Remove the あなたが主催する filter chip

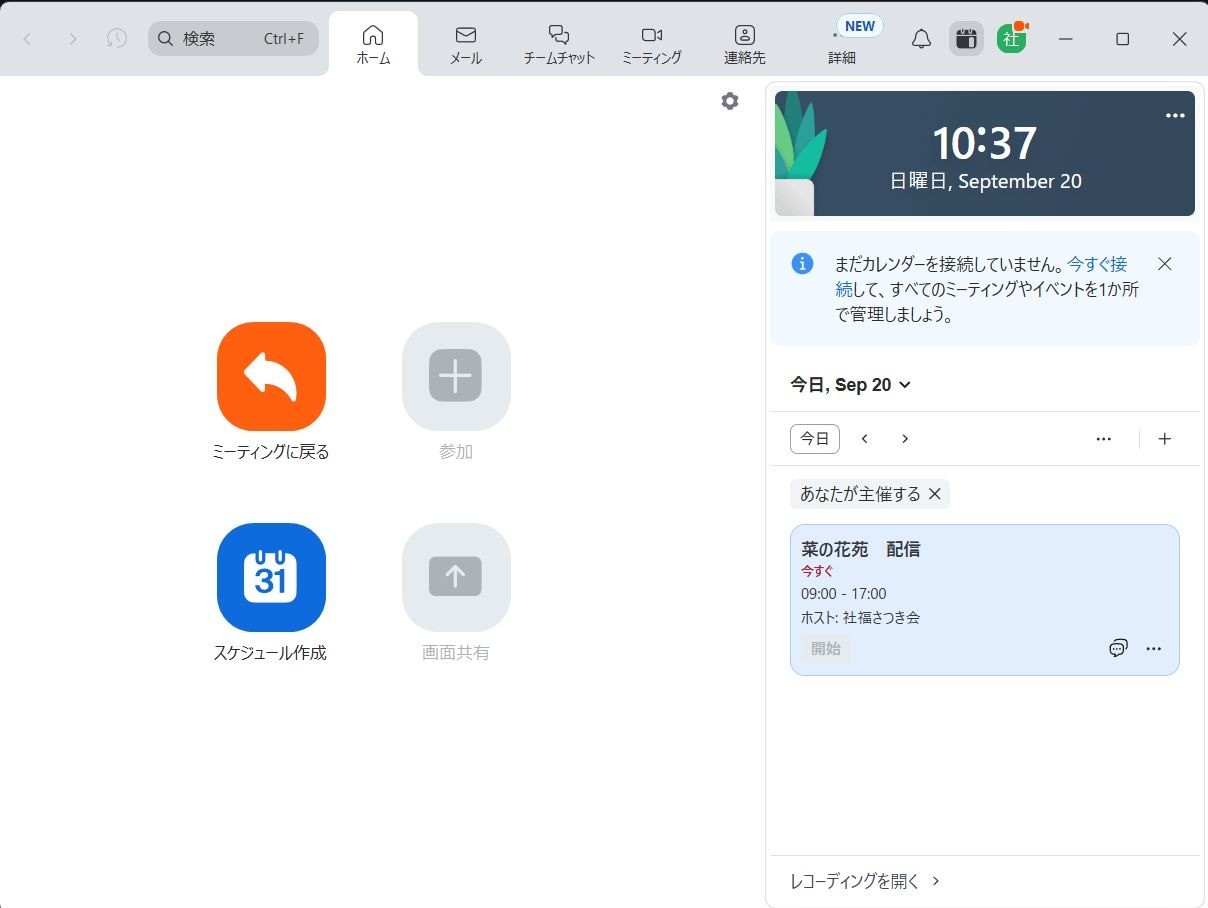click(x=935, y=494)
